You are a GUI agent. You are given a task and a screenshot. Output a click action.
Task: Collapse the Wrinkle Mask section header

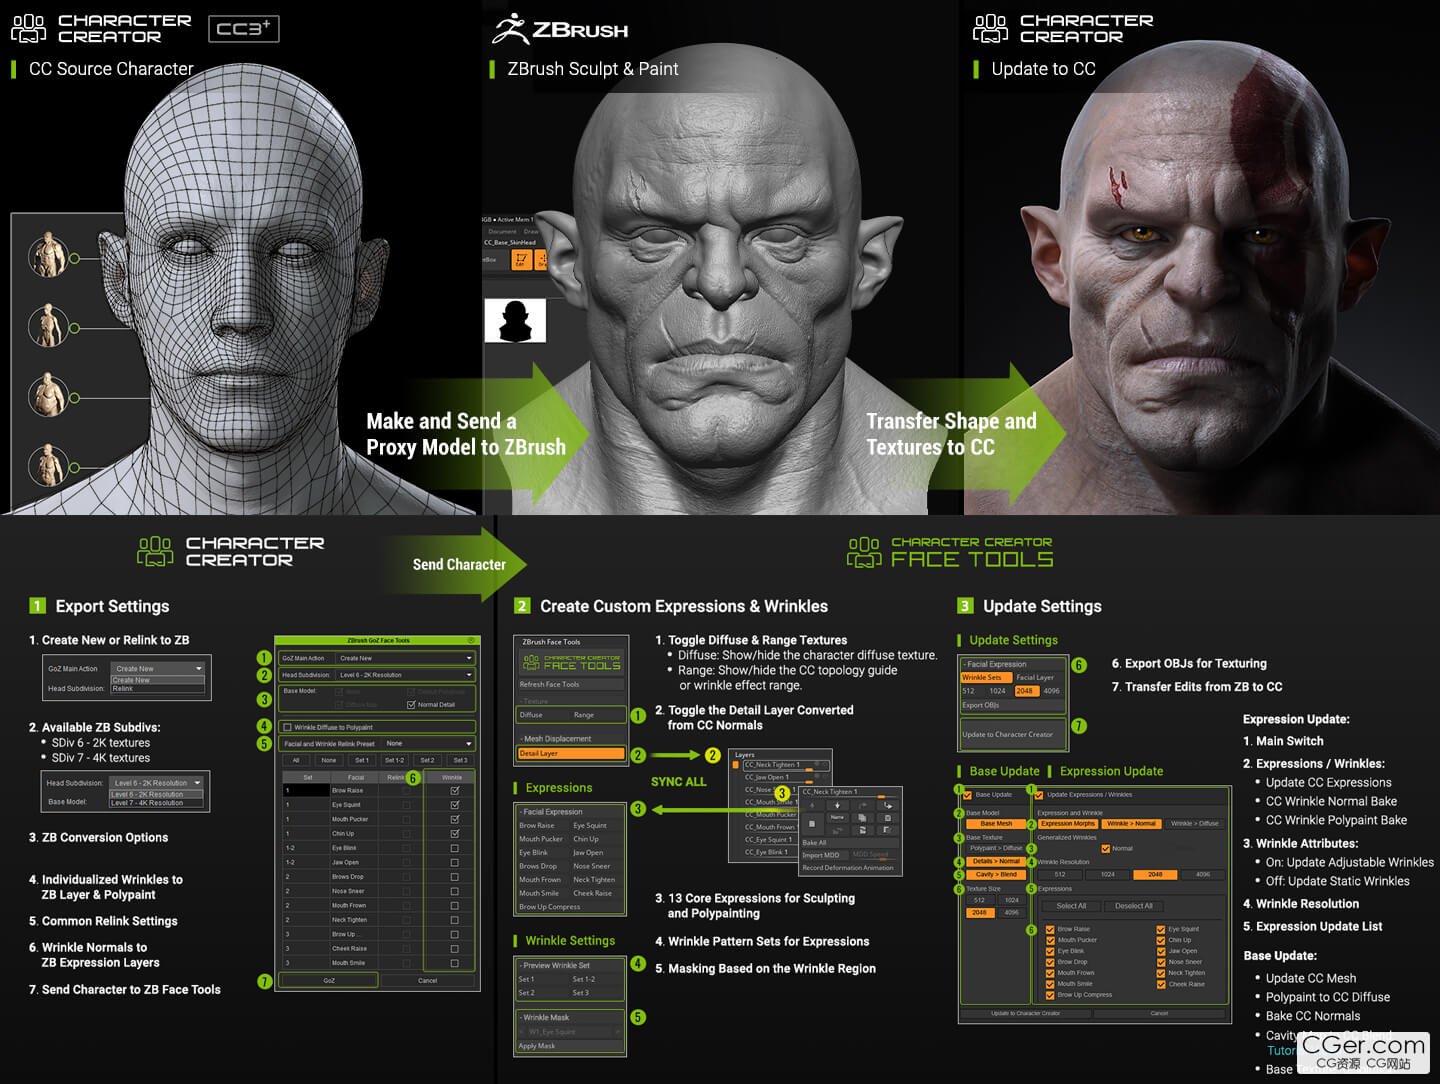545,1017
